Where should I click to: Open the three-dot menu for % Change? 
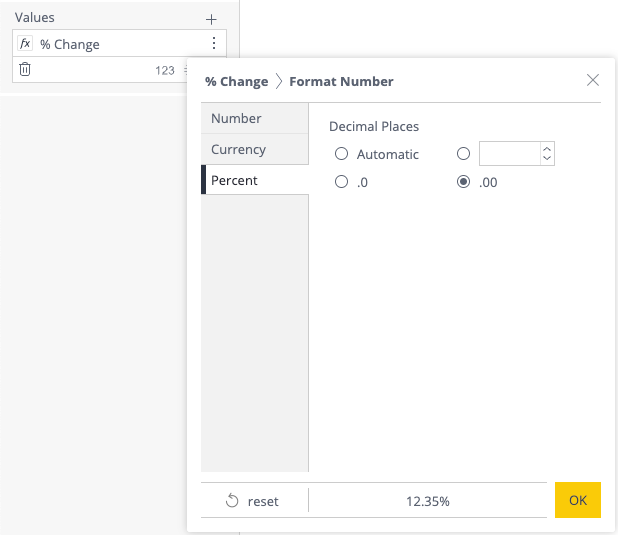point(213,44)
